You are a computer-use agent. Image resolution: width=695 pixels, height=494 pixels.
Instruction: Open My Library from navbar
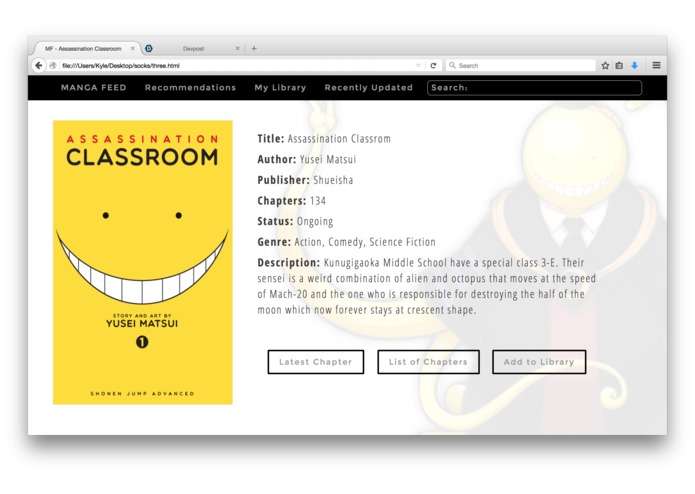pos(280,88)
